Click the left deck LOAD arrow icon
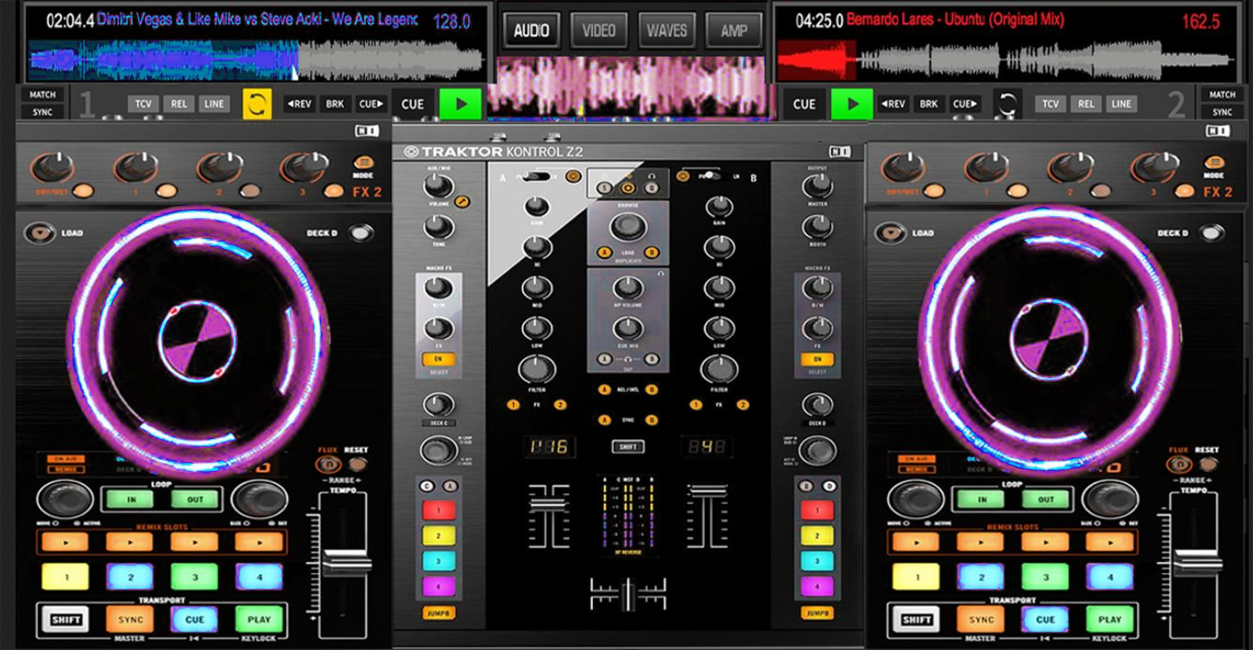The height and width of the screenshot is (650, 1253). point(40,233)
